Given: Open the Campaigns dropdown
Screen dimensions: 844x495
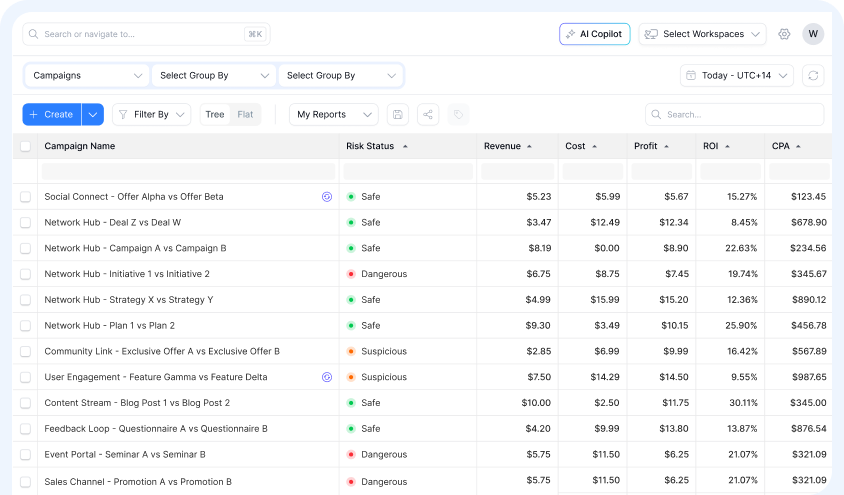Looking at the screenshot, I should pyautogui.click(x=87, y=75).
